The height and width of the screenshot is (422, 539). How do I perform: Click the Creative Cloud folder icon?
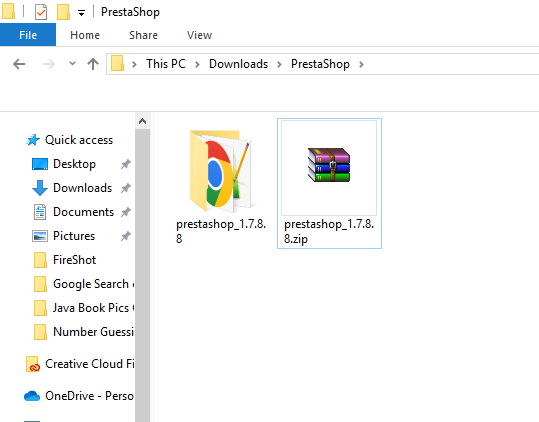pyautogui.click(x=33, y=364)
